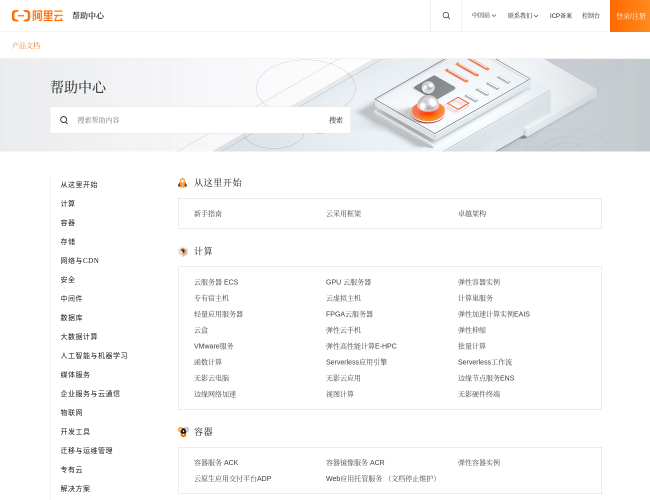Open GPU 云服务器 link

[348, 282]
